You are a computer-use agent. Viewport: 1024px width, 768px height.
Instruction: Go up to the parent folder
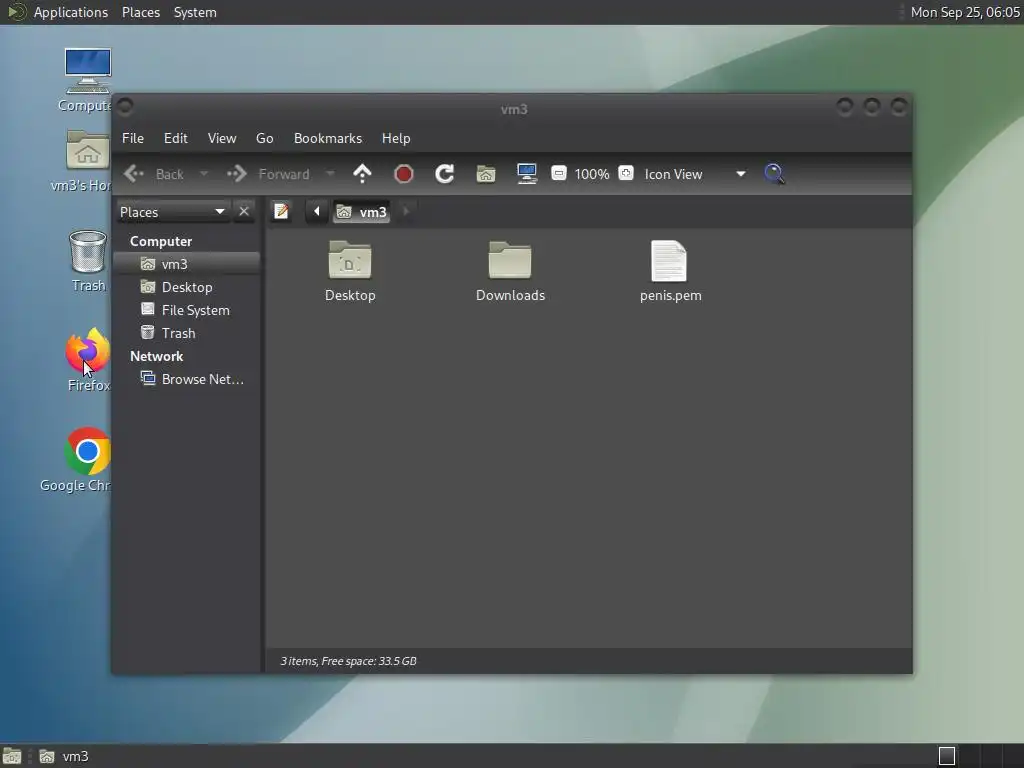(362, 174)
